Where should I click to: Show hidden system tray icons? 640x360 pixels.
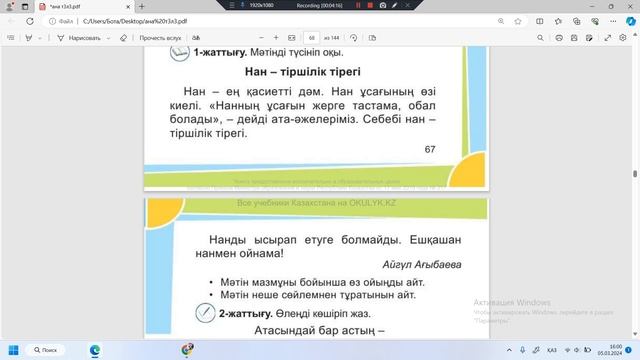(509, 350)
